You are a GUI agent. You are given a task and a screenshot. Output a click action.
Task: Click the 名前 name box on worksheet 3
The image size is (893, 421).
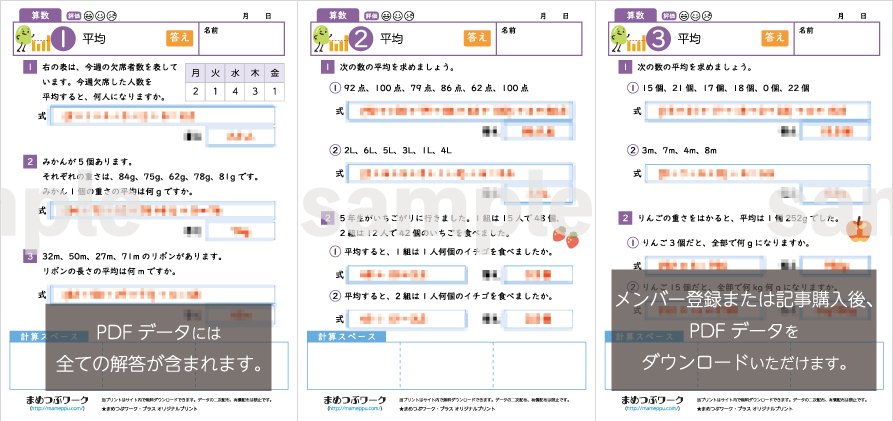click(x=837, y=39)
